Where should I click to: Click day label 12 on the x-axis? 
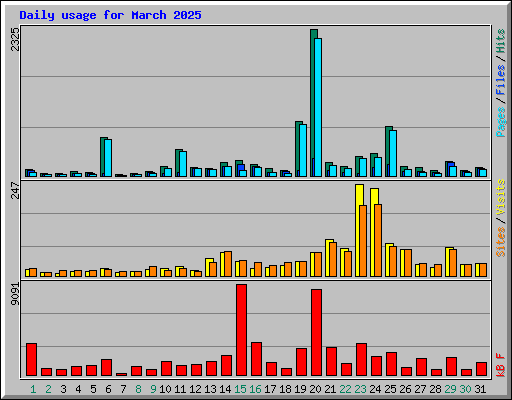tap(195, 389)
